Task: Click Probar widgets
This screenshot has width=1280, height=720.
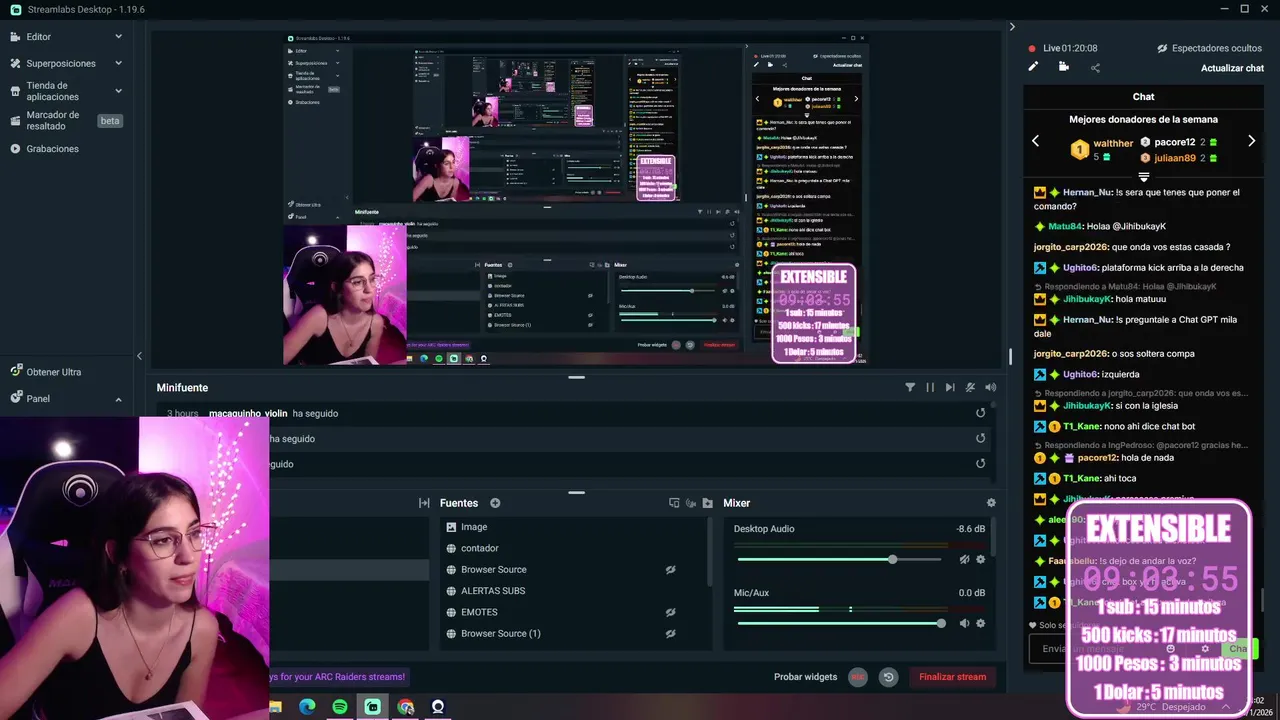Action: coord(805,677)
